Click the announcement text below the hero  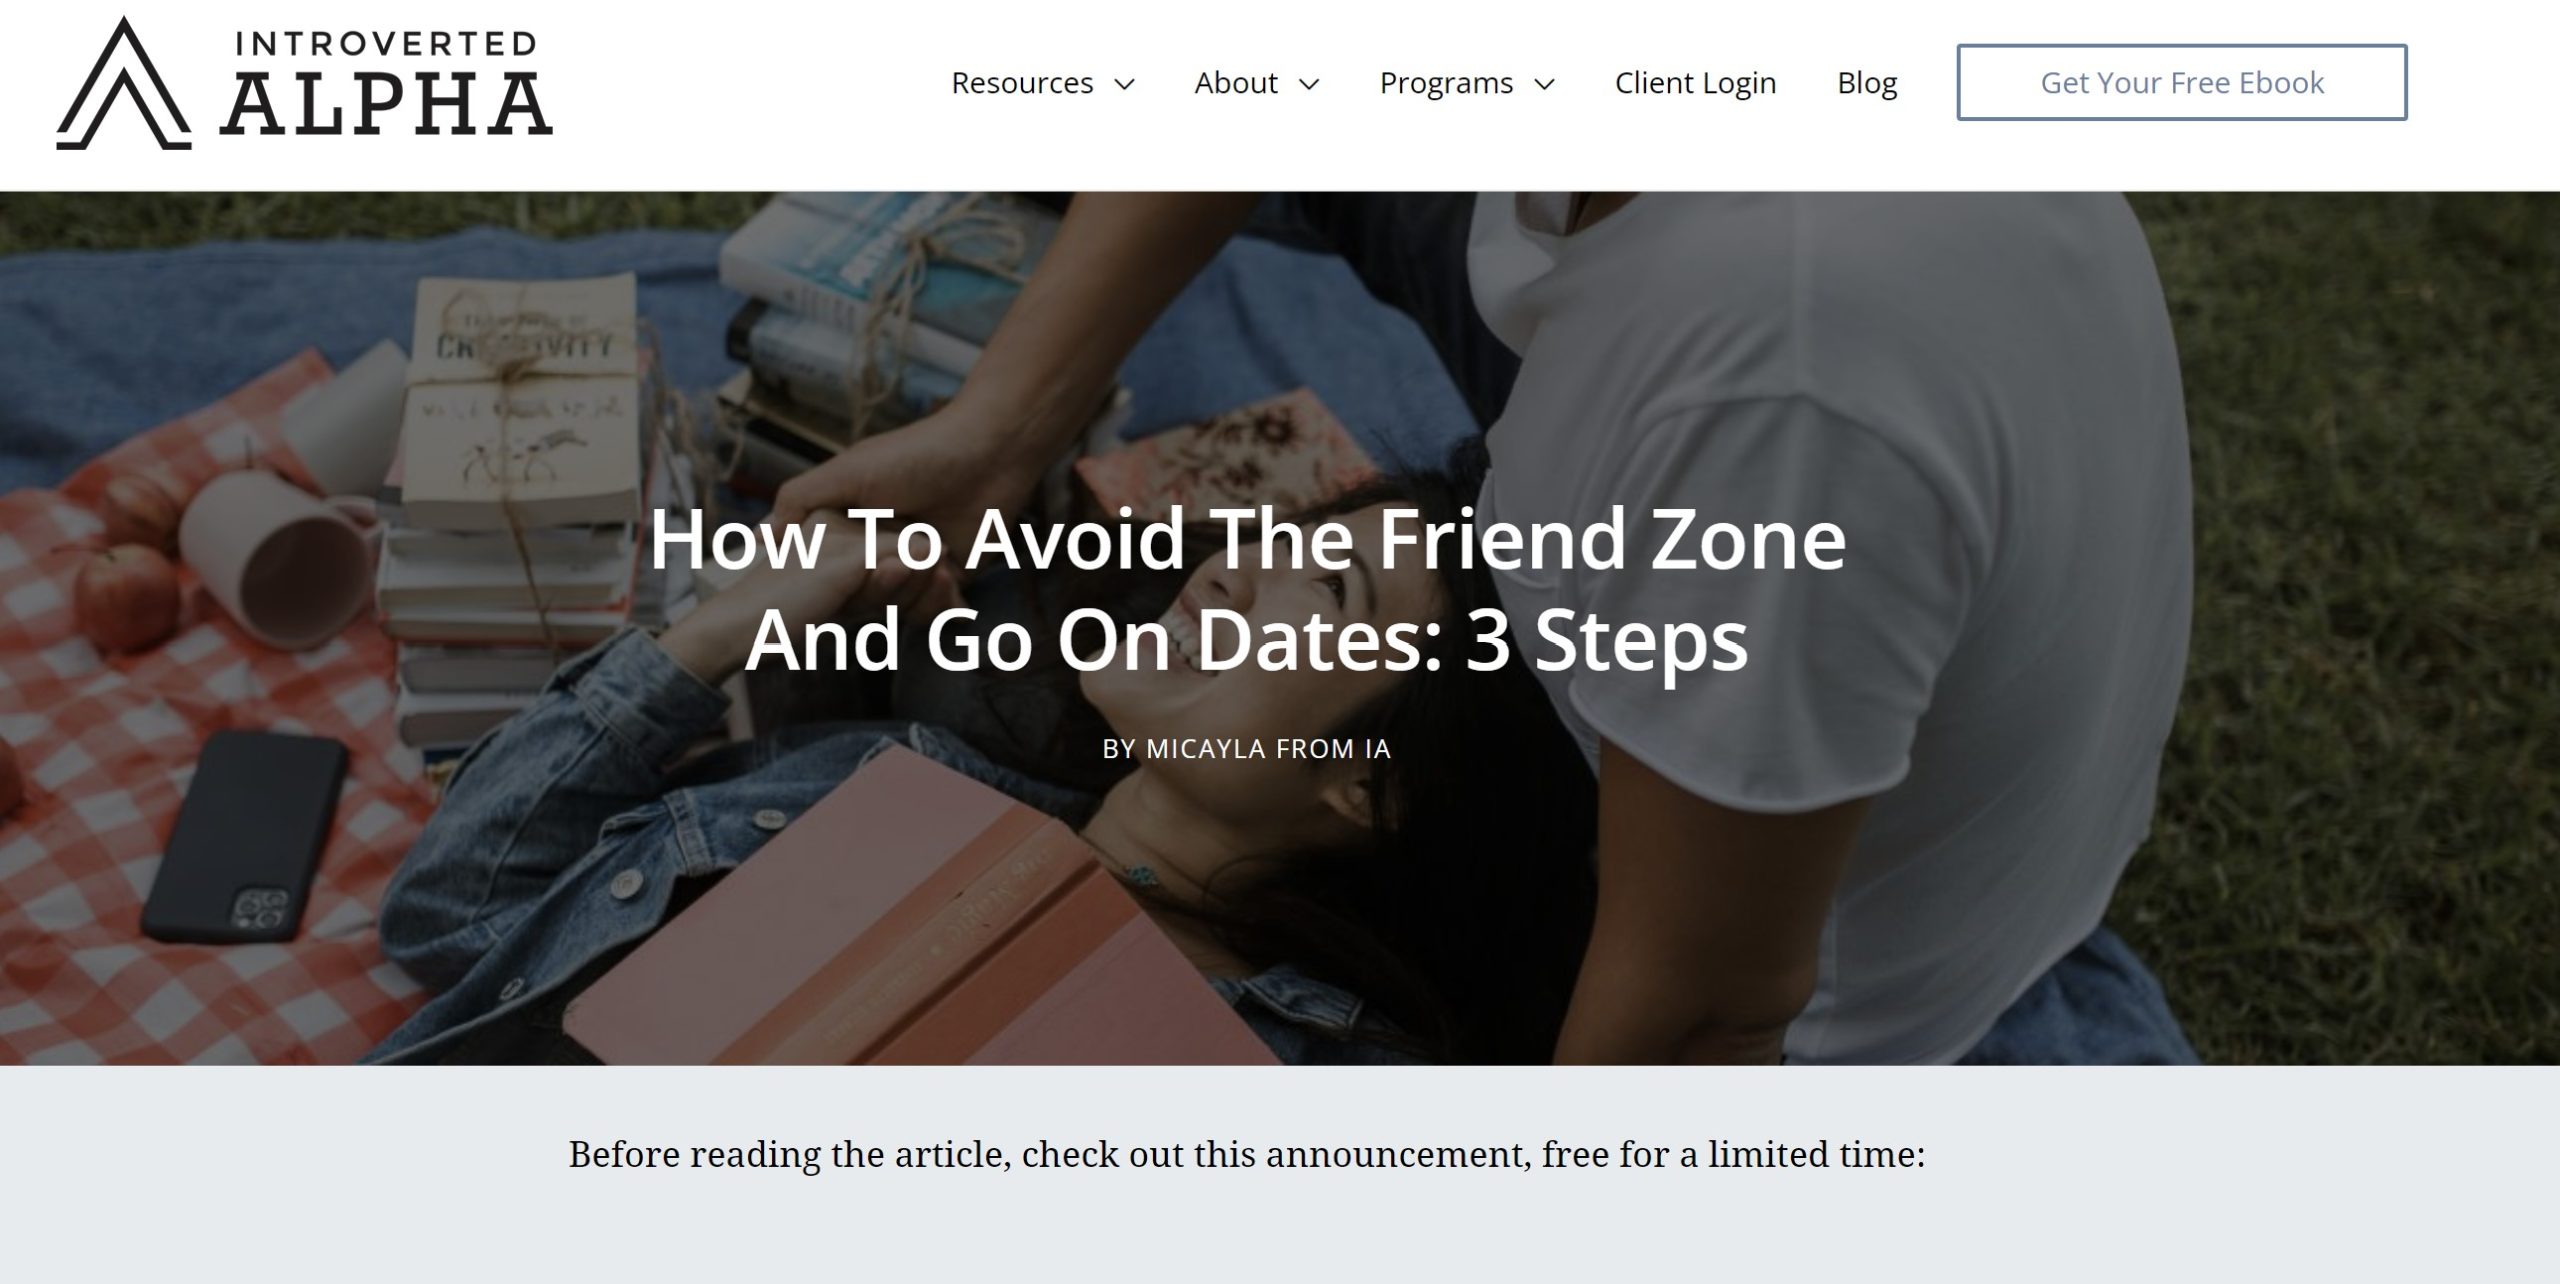pos(1247,1155)
